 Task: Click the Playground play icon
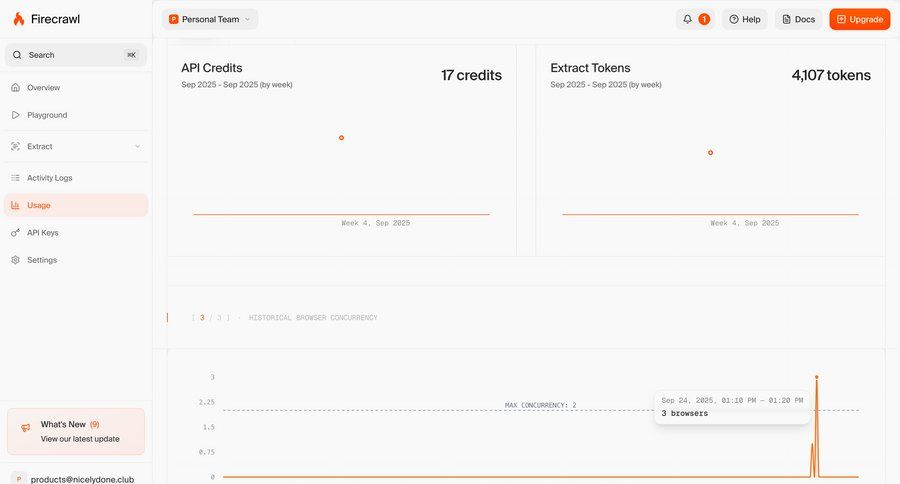tap(16, 115)
